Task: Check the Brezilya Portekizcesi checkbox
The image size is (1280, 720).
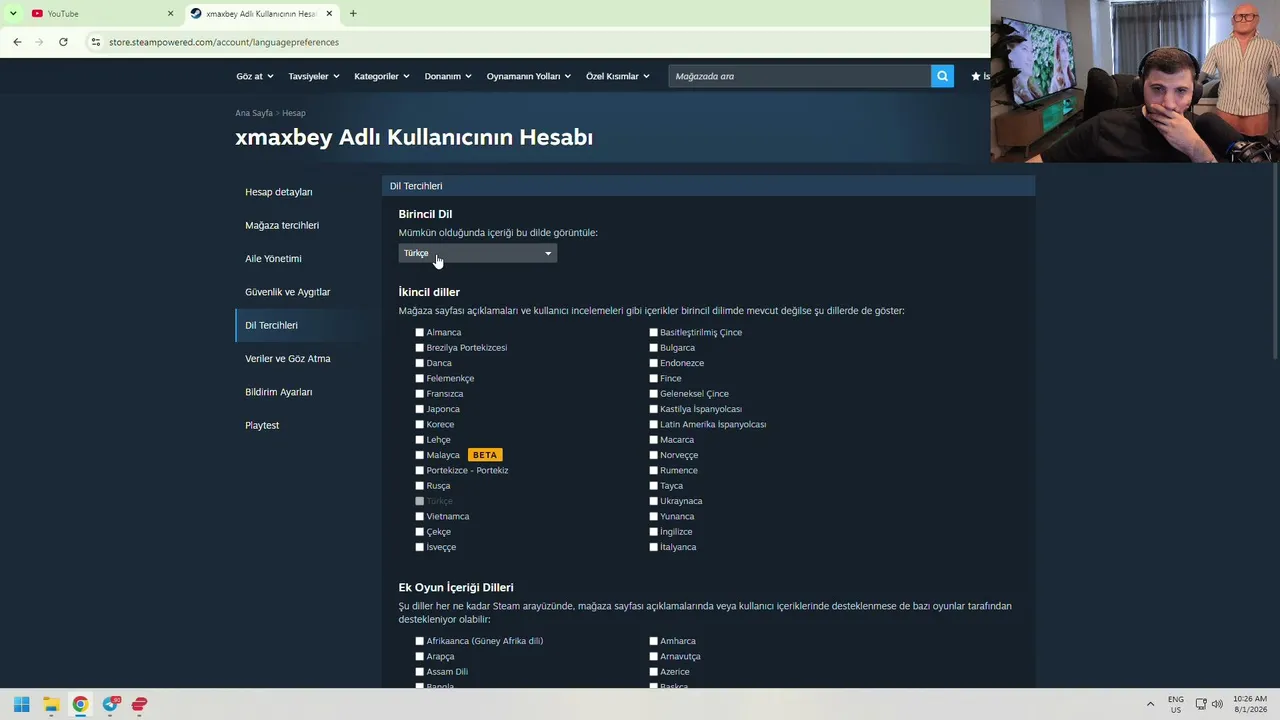Action: 420,348
